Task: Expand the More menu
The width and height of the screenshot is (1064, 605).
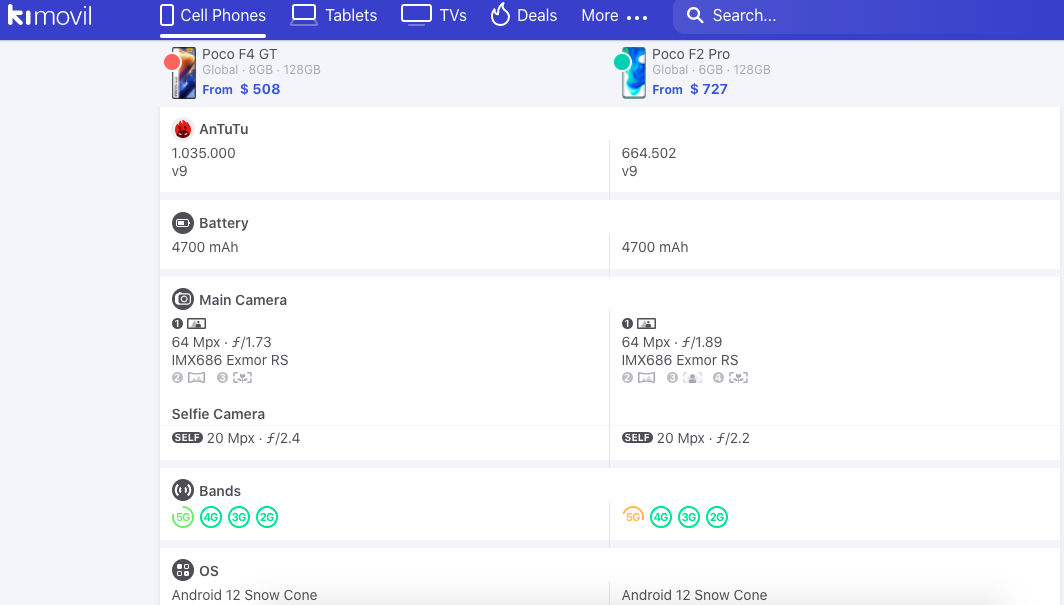Action: pos(614,16)
